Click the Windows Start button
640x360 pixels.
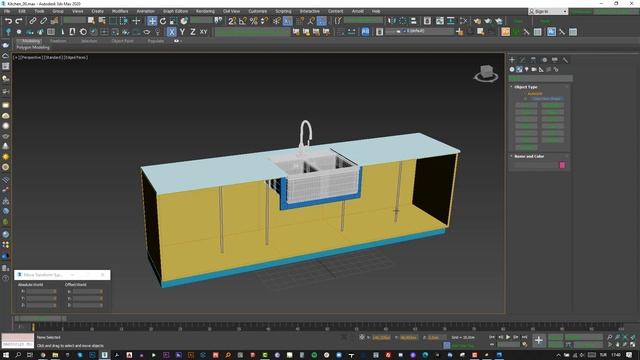click(x=6, y=355)
